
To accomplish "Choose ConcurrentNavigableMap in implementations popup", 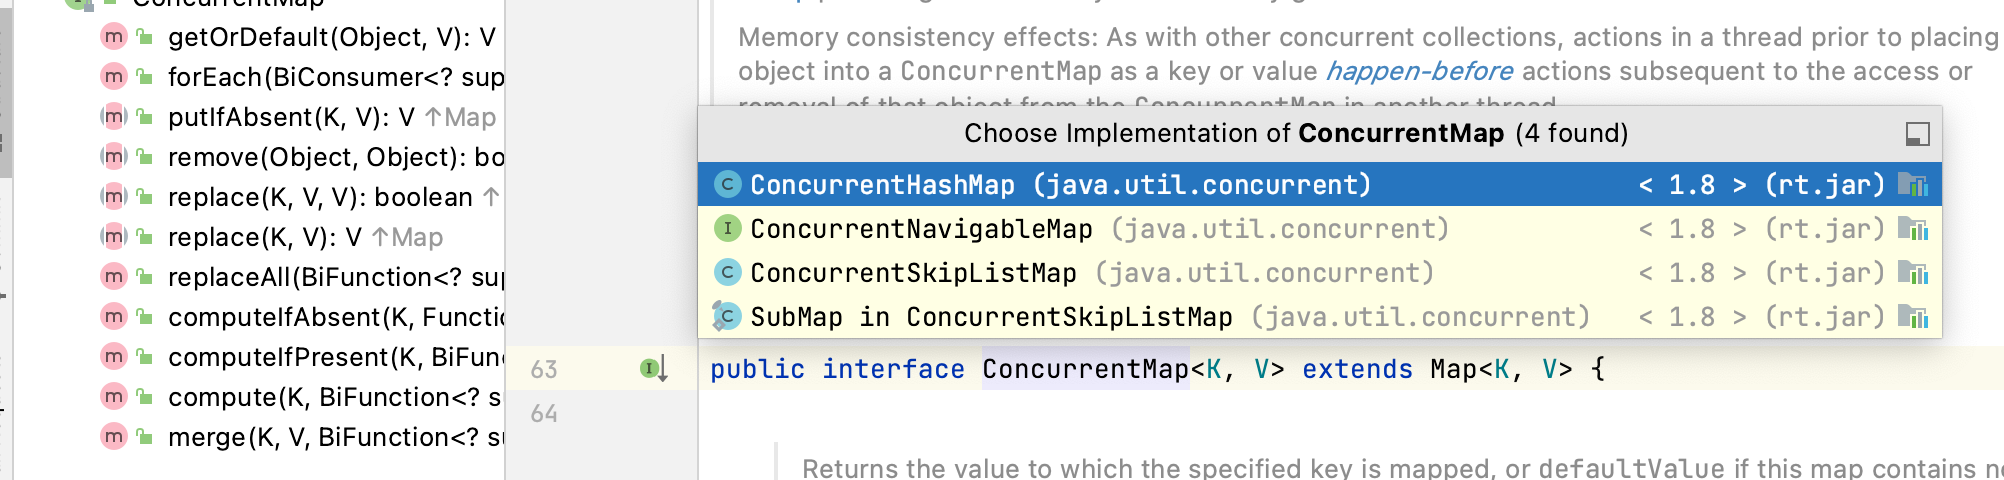I will click(x=920, y=229).
